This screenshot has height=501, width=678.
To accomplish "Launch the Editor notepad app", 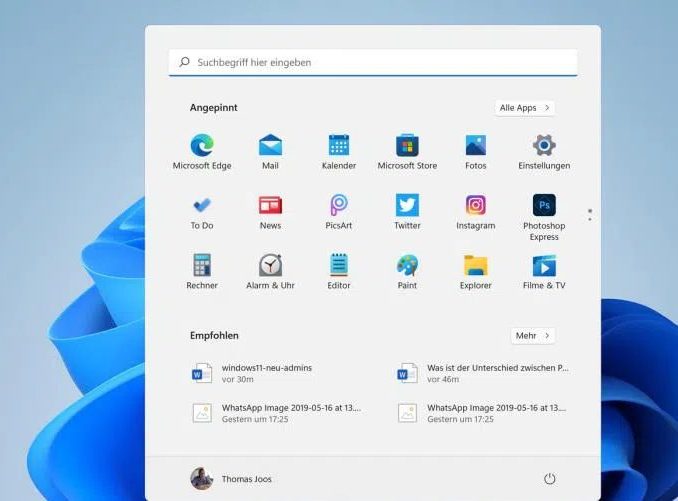I will [x=339, y=271].
